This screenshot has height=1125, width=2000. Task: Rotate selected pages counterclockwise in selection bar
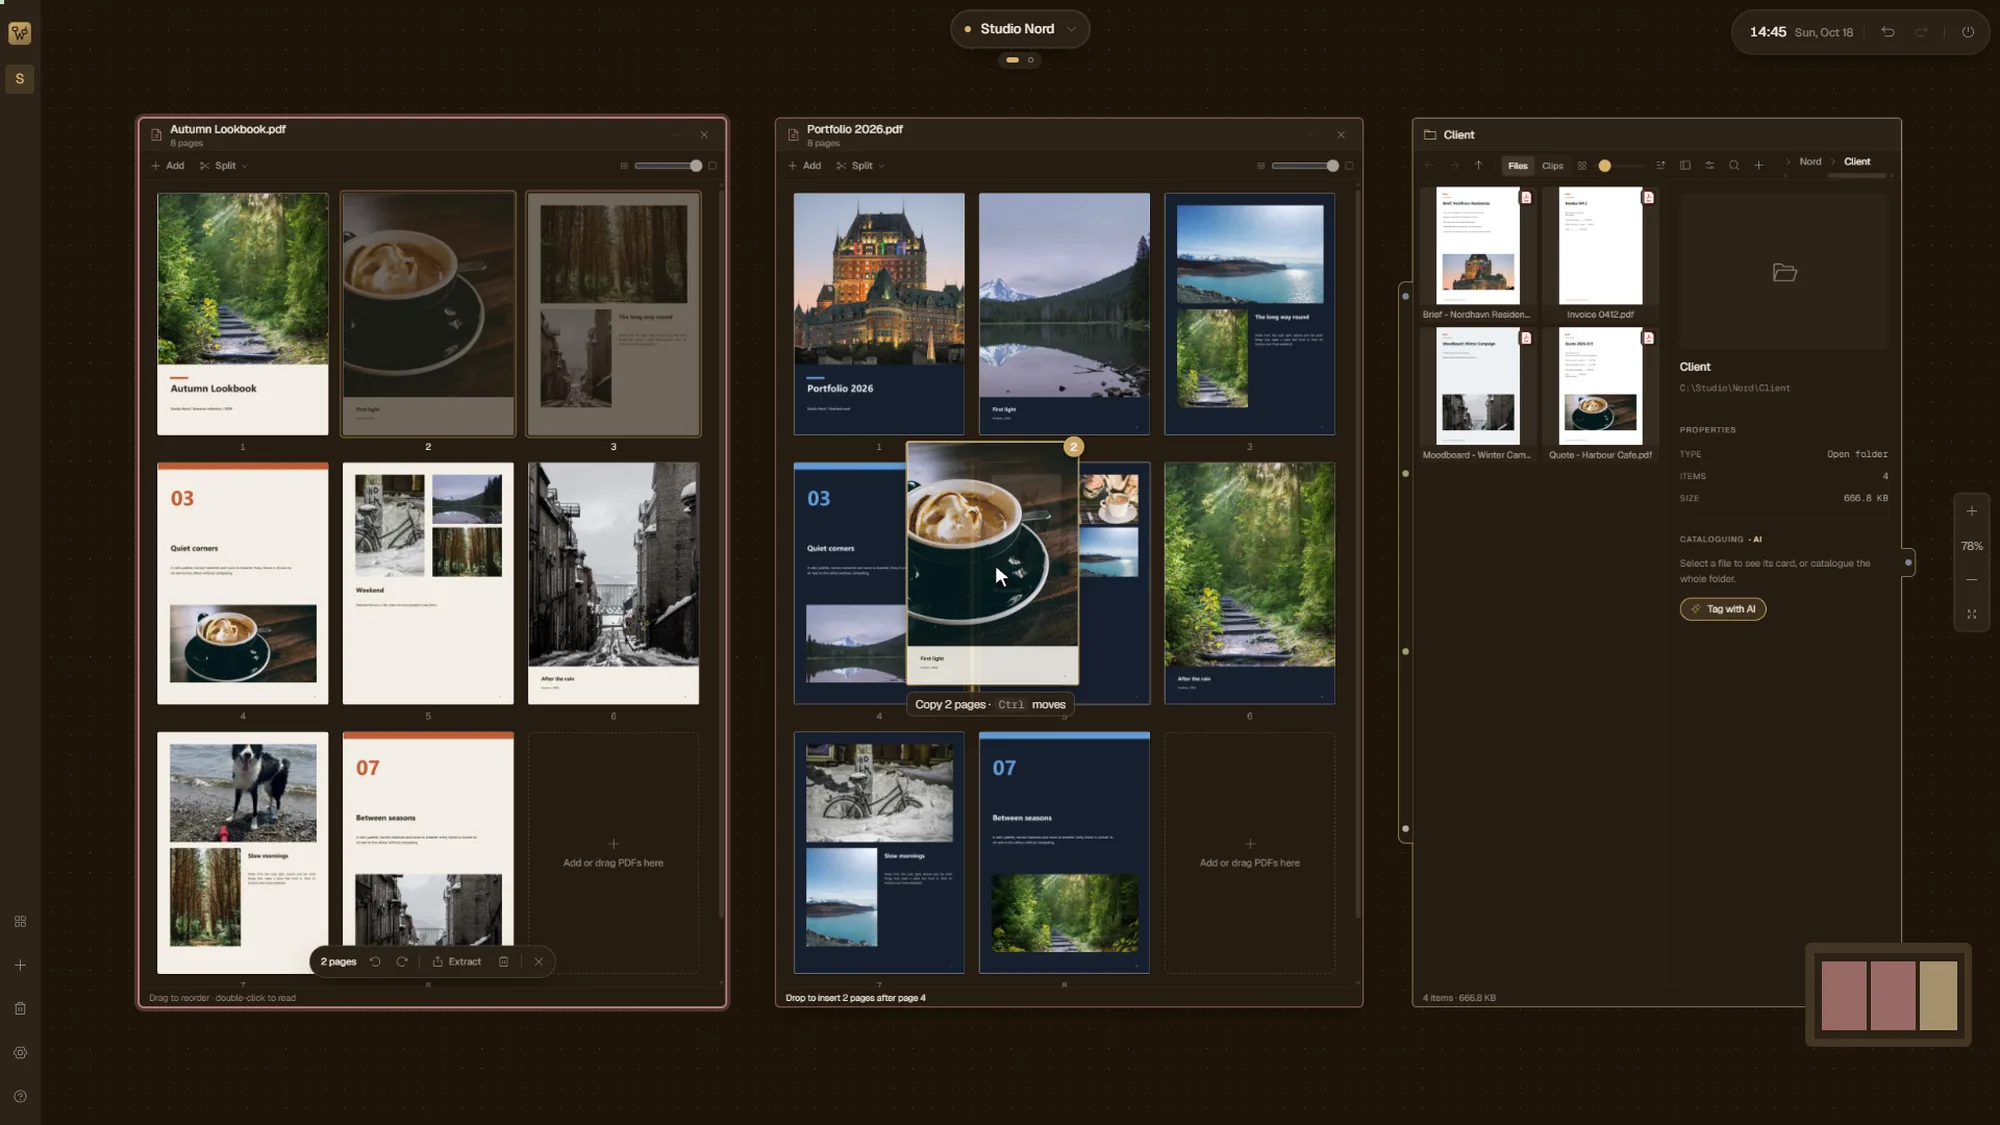coord(375,962)
